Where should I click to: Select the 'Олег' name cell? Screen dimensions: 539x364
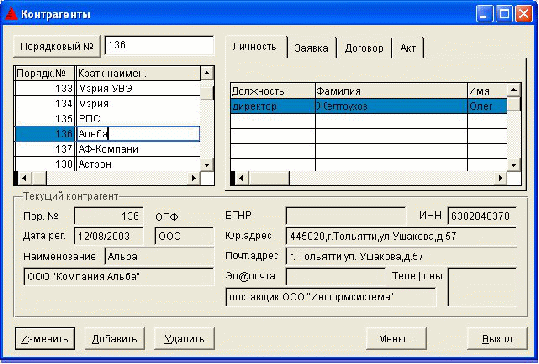487,106
